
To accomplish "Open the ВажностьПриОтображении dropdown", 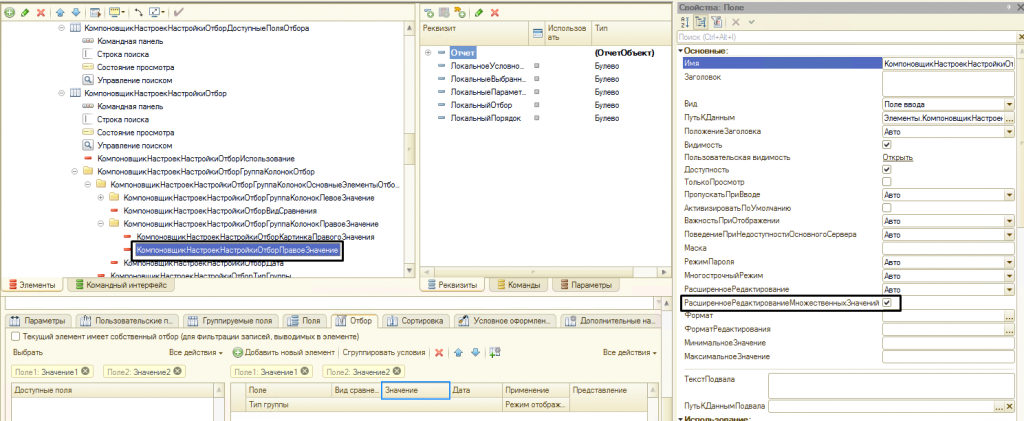I will pyautogui.click(x=1009, y=221).
